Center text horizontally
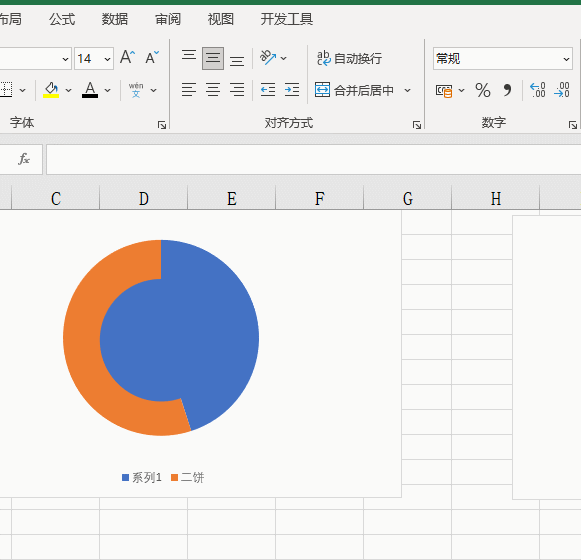 tap(213, 90)
